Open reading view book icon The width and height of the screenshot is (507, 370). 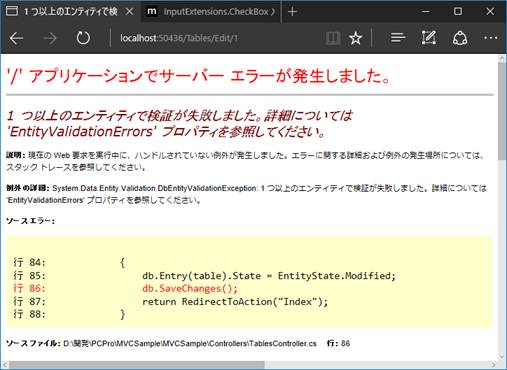coord(333,38)
